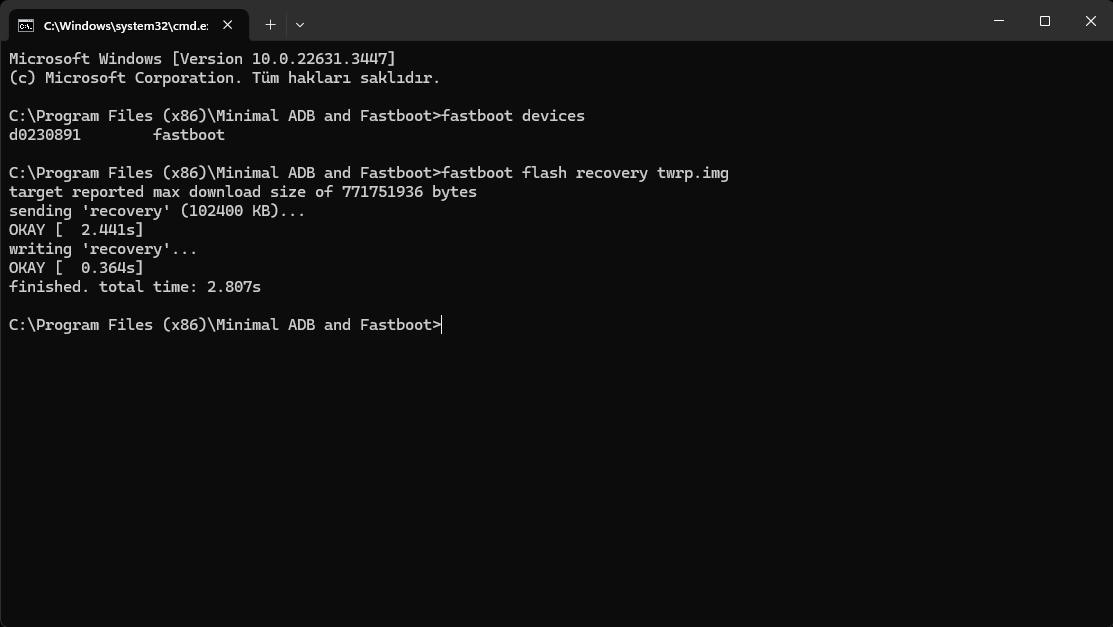The image size is (1113, 627).
Task: Click the device serial d0230891
Action: pos(45,135)
